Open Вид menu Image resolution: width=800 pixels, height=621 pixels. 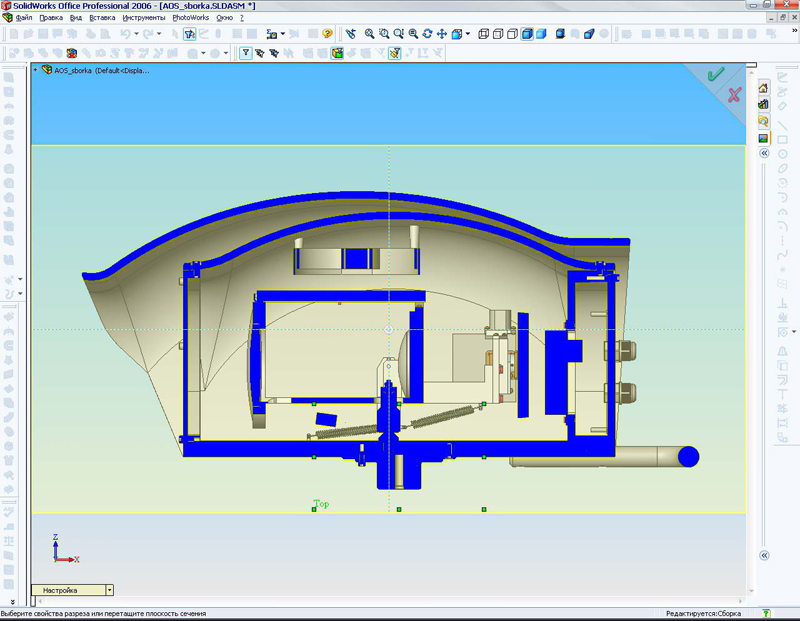click(x=76, y=17)
